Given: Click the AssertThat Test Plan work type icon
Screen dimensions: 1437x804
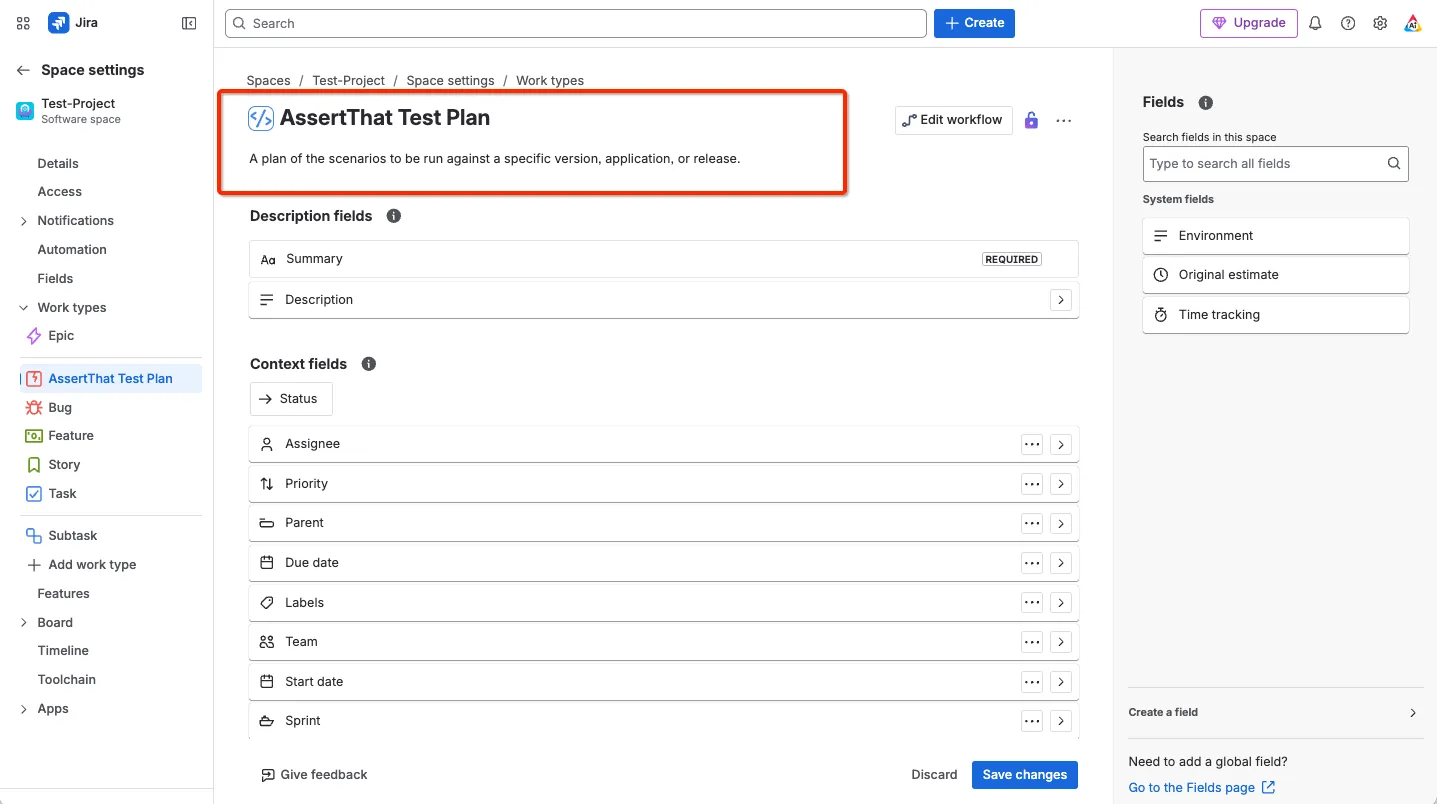Looking at the screenshot, I should click(261, 118).
